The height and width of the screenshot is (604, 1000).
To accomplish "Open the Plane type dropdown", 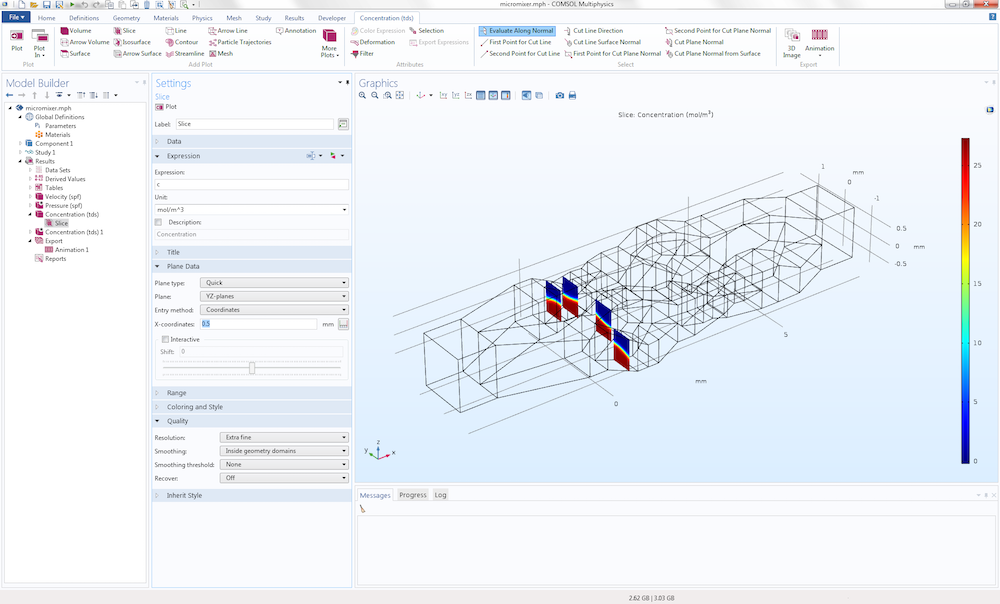I will [274, 283].
